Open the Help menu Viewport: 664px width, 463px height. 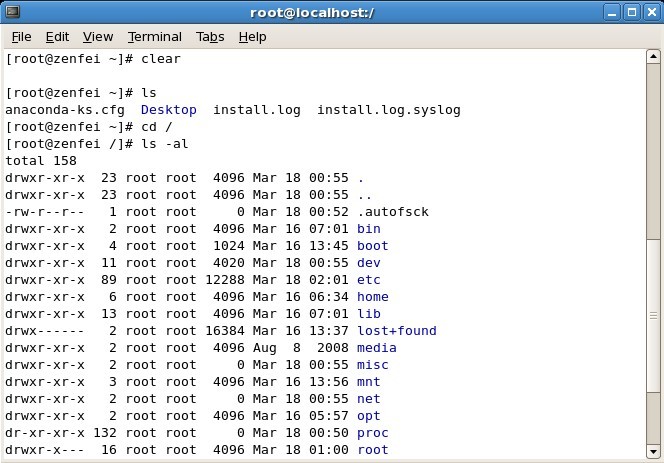click(x=252, y=37)
